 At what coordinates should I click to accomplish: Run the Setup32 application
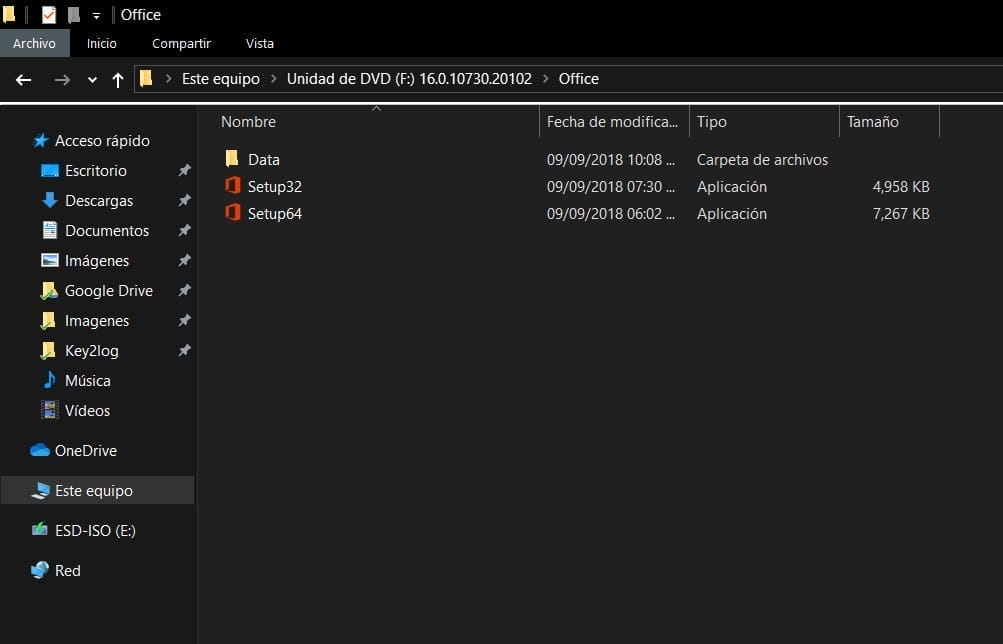pyautogui.click(x=275, y=186)
